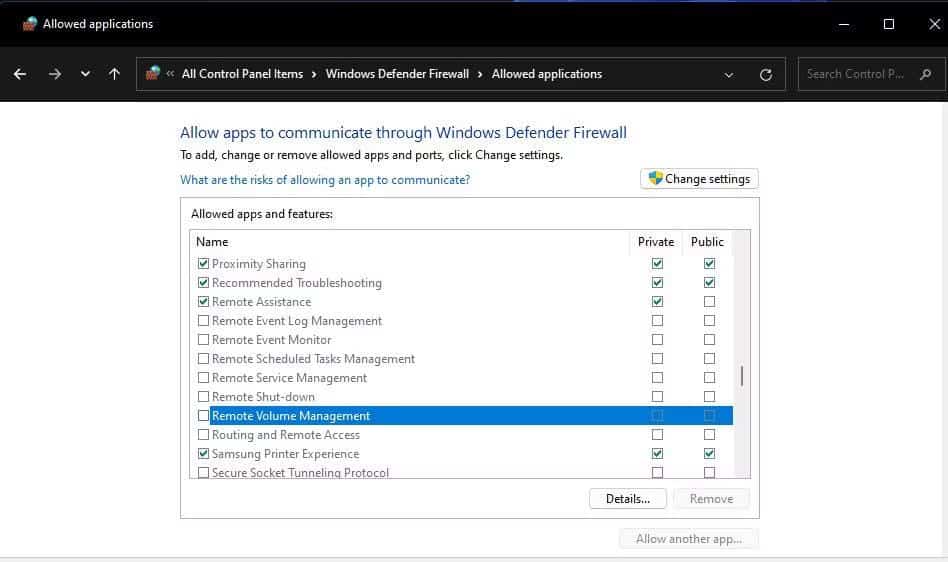Select Allowed applications breadcrumb

point(547,74)
